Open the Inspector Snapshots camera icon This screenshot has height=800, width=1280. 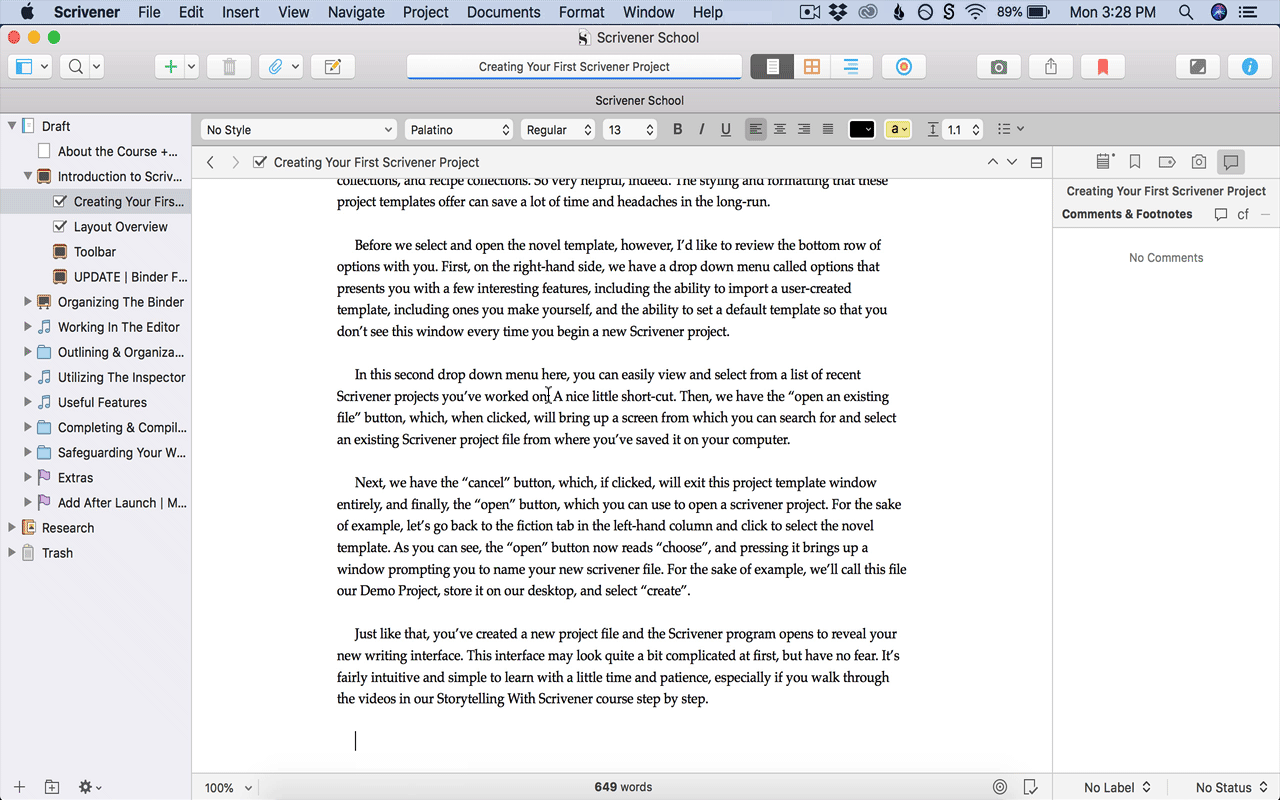click(1199, 161)
